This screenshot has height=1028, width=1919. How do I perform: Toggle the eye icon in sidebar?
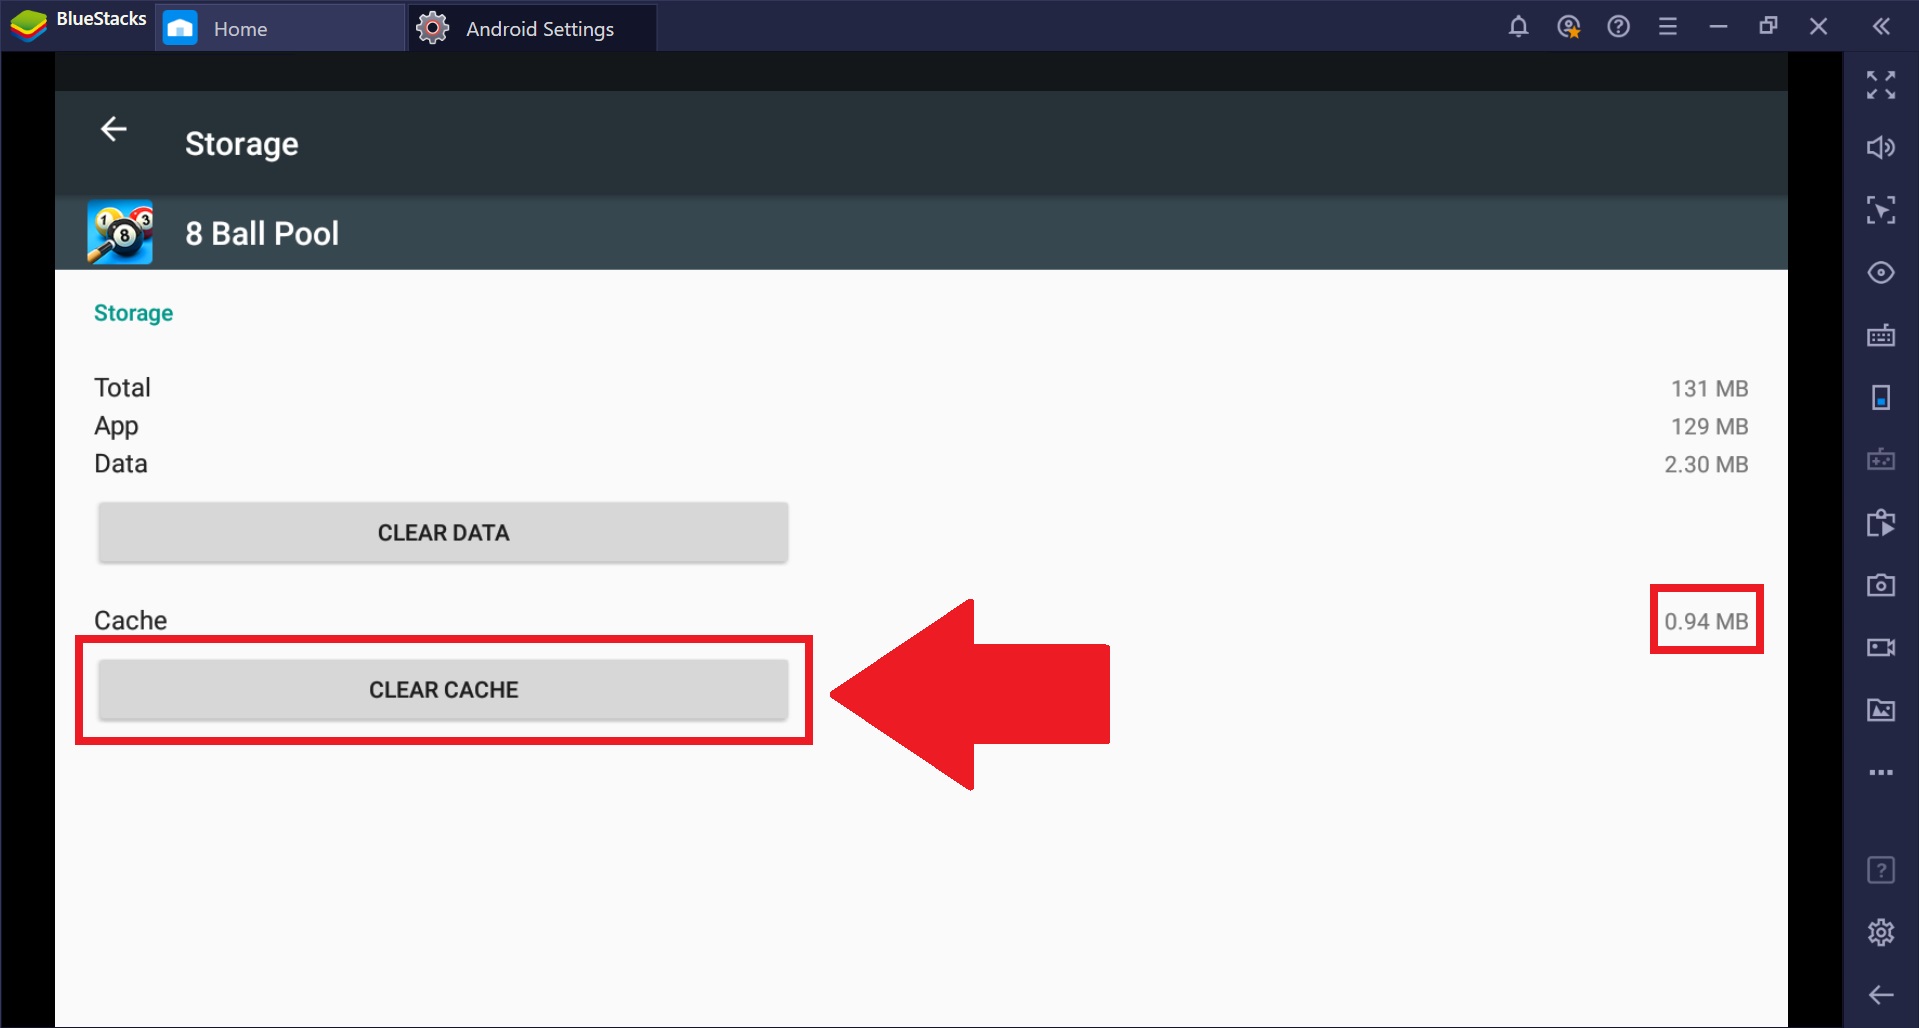tap(1881, 273)
